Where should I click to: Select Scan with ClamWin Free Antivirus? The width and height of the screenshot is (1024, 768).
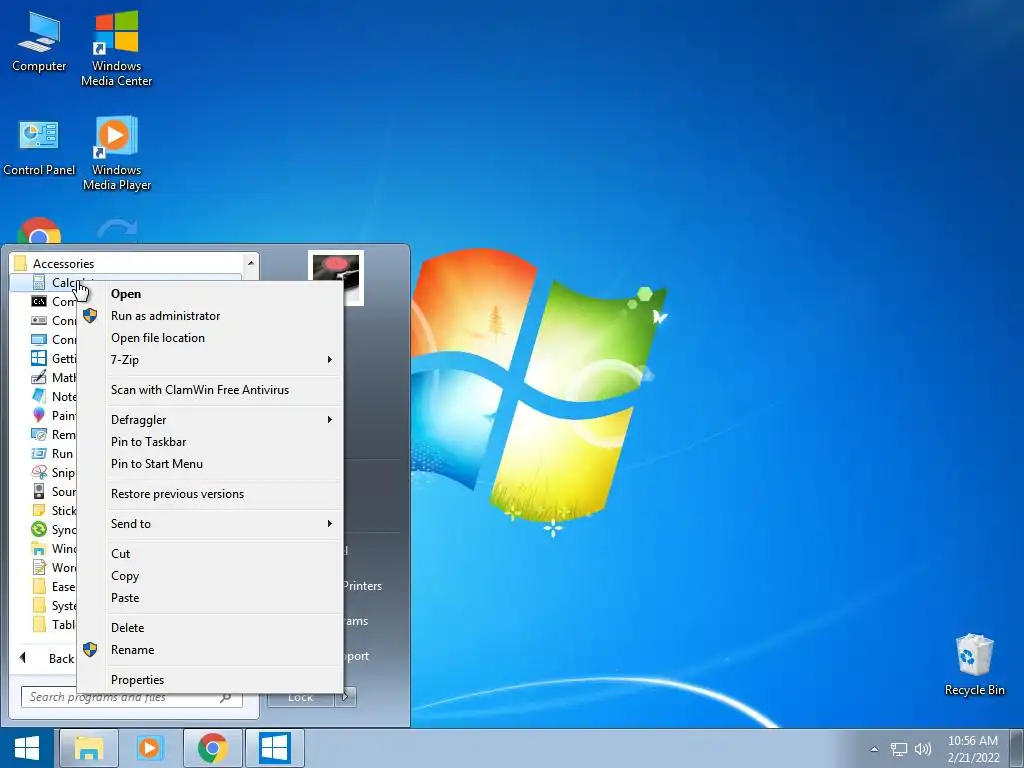pos(210,390)
